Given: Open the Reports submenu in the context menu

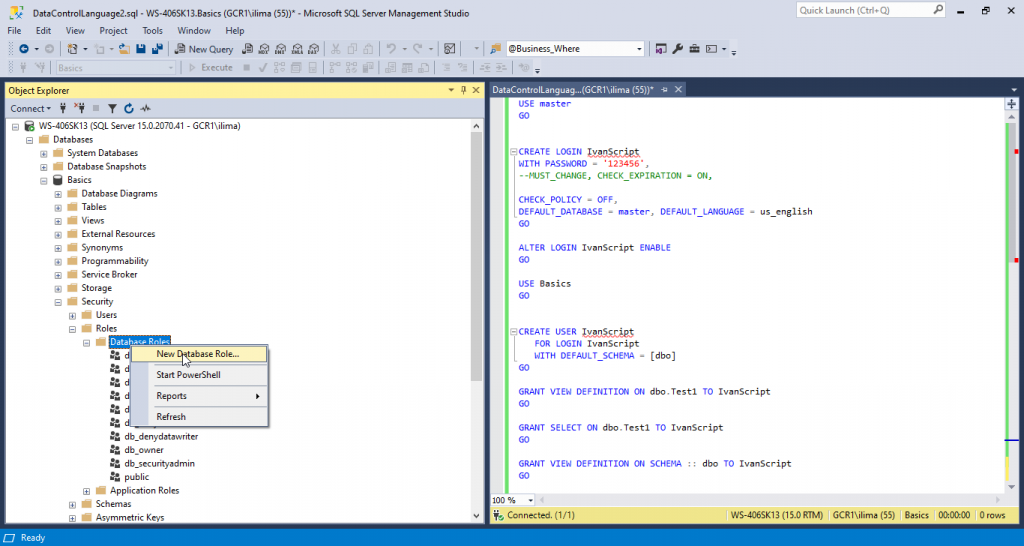Looking at the screenshot, I should [199, 396].
